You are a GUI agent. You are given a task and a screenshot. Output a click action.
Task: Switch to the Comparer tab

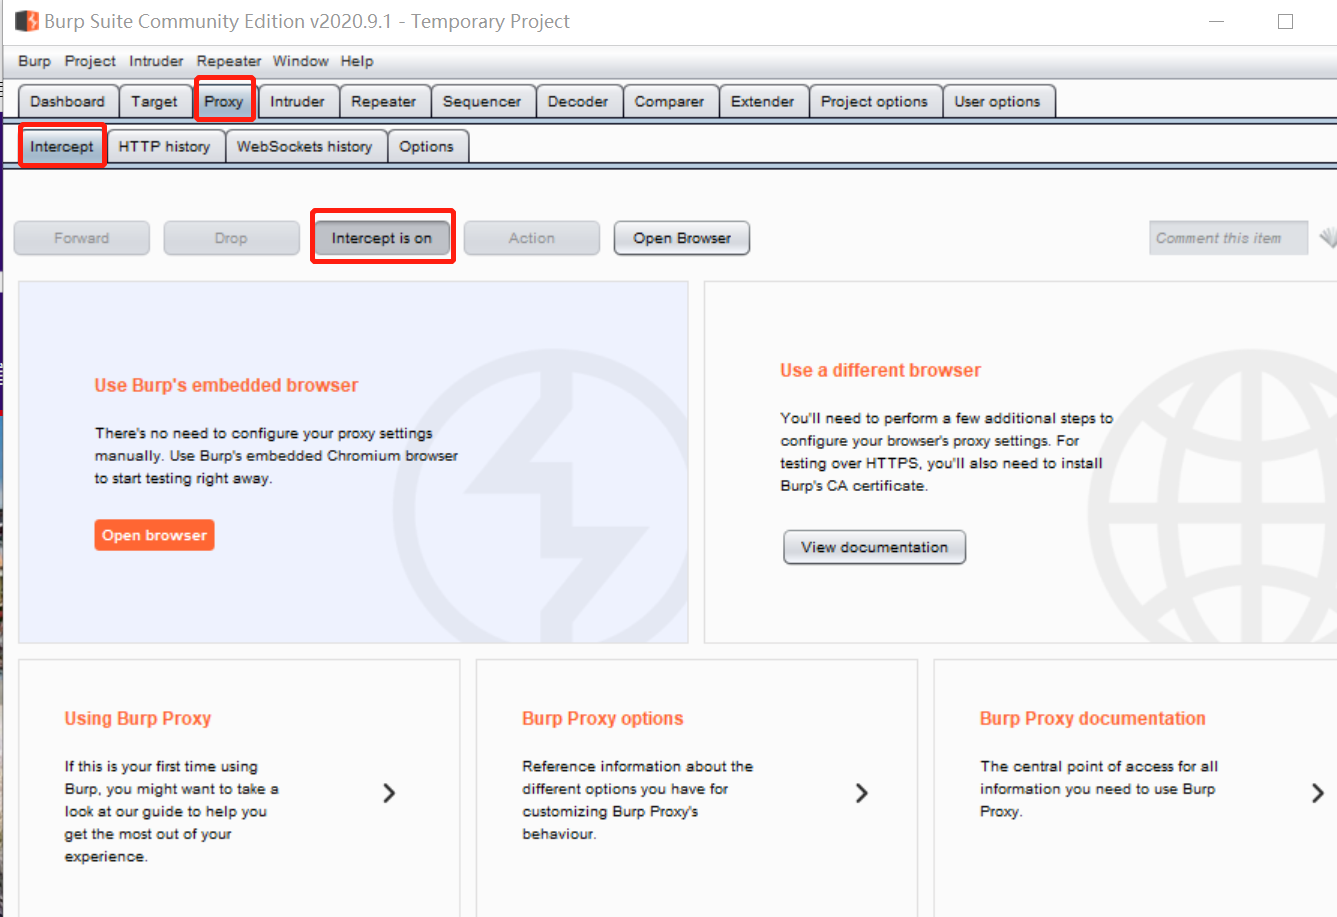coord(669,101)
